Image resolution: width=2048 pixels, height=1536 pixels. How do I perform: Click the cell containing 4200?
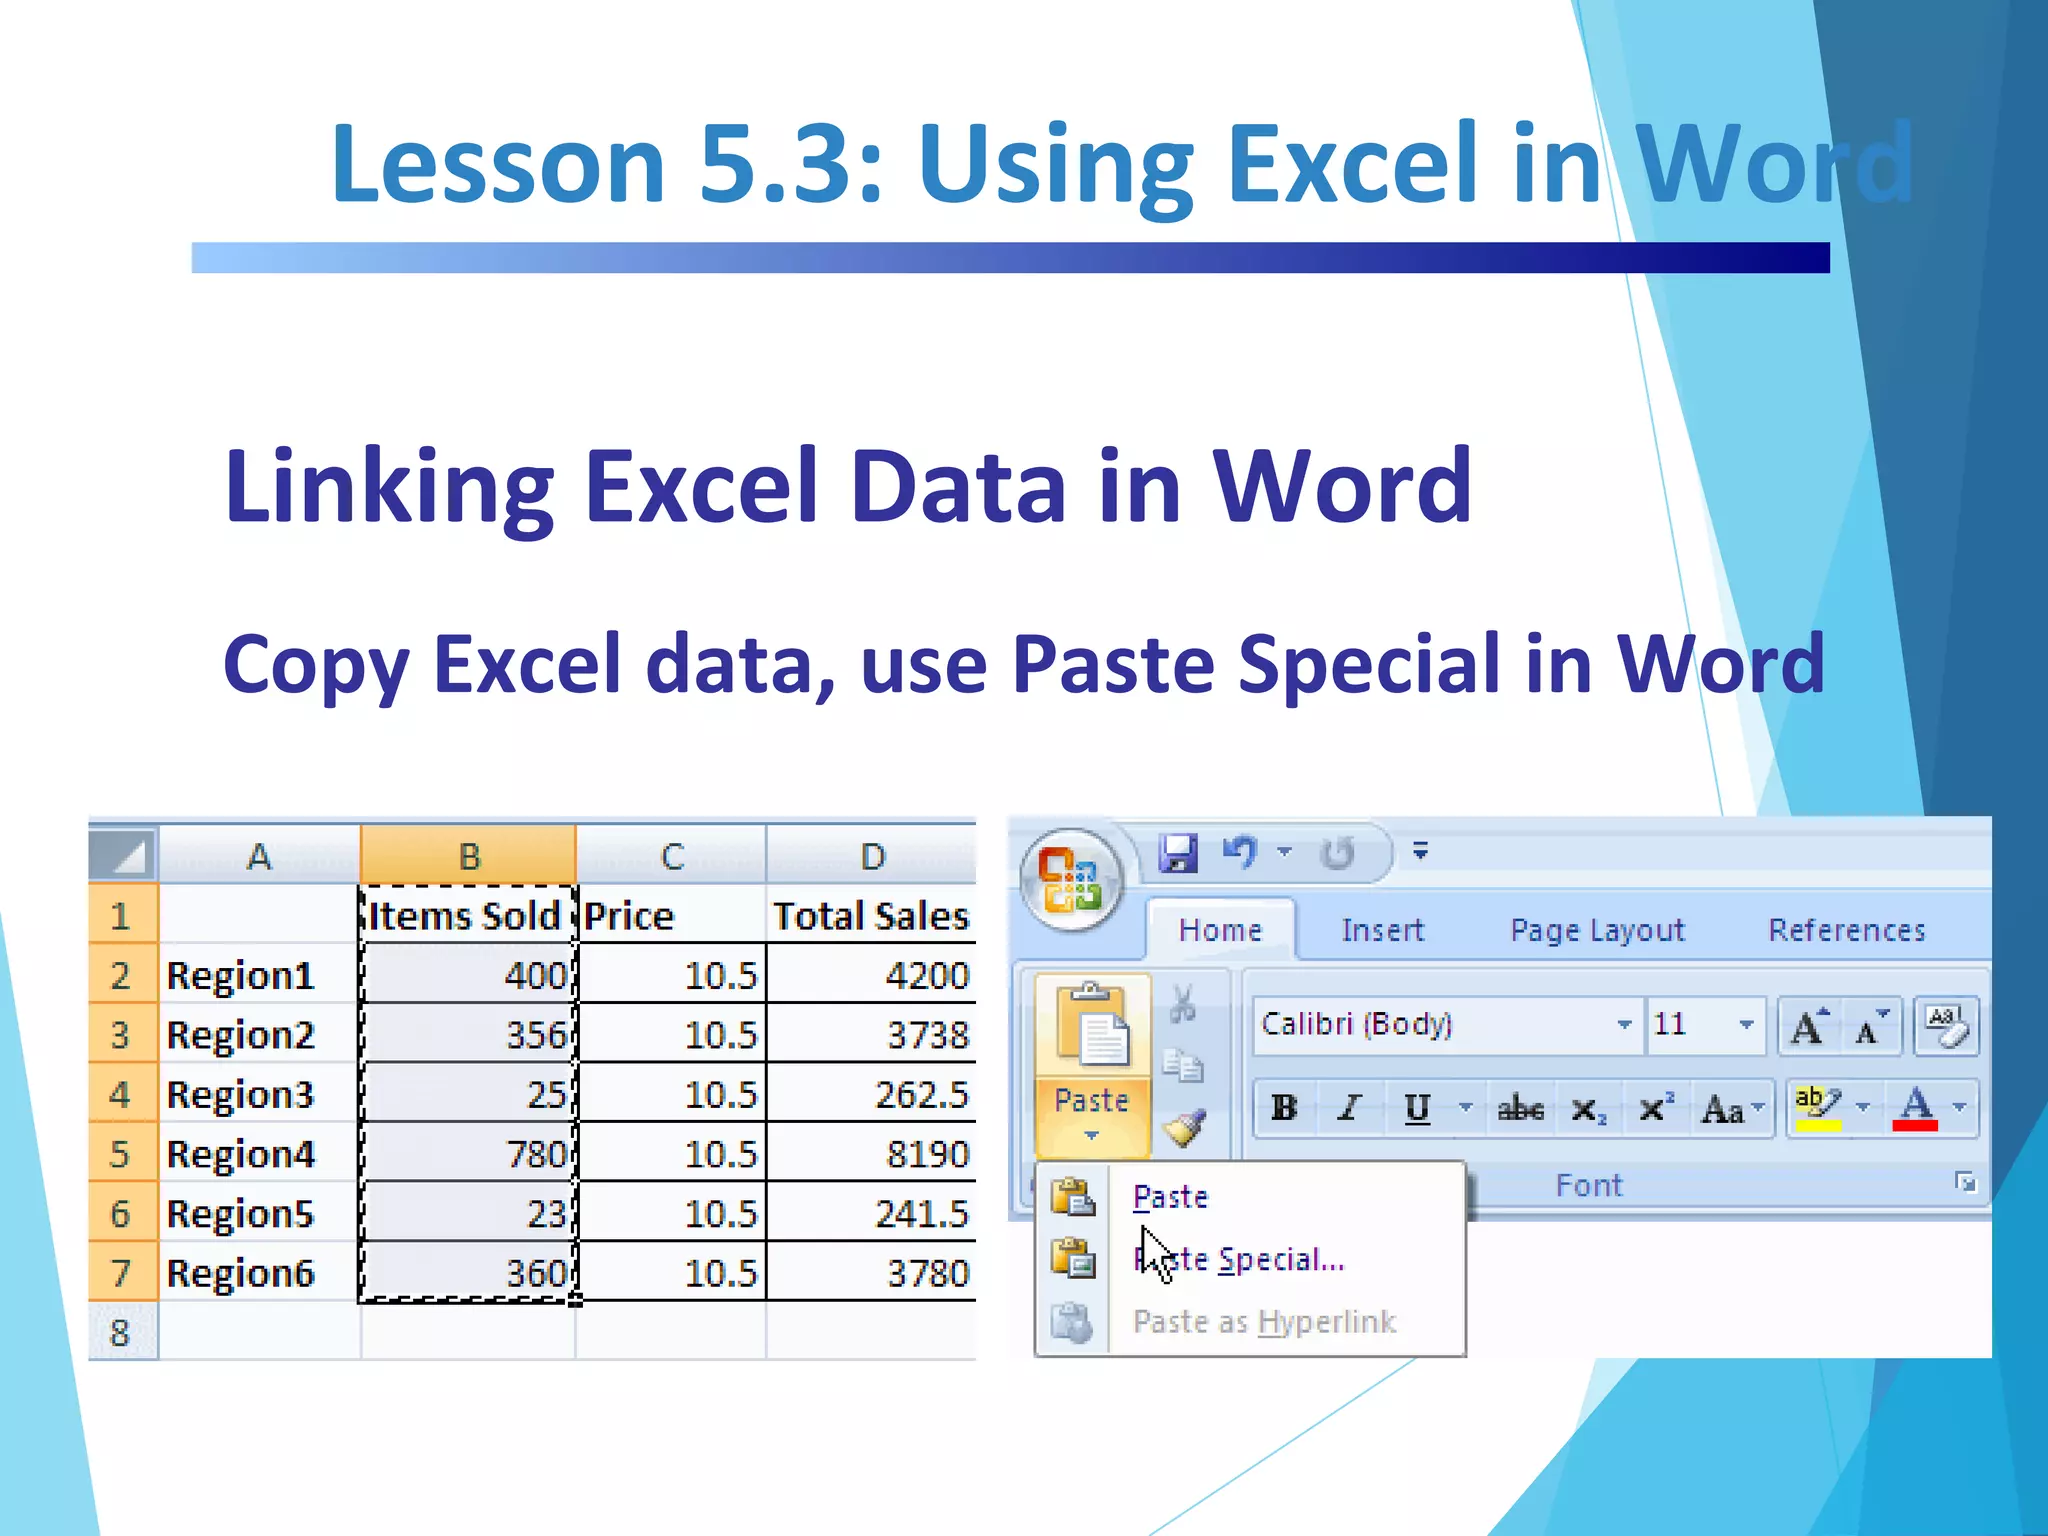pos(871,974)
